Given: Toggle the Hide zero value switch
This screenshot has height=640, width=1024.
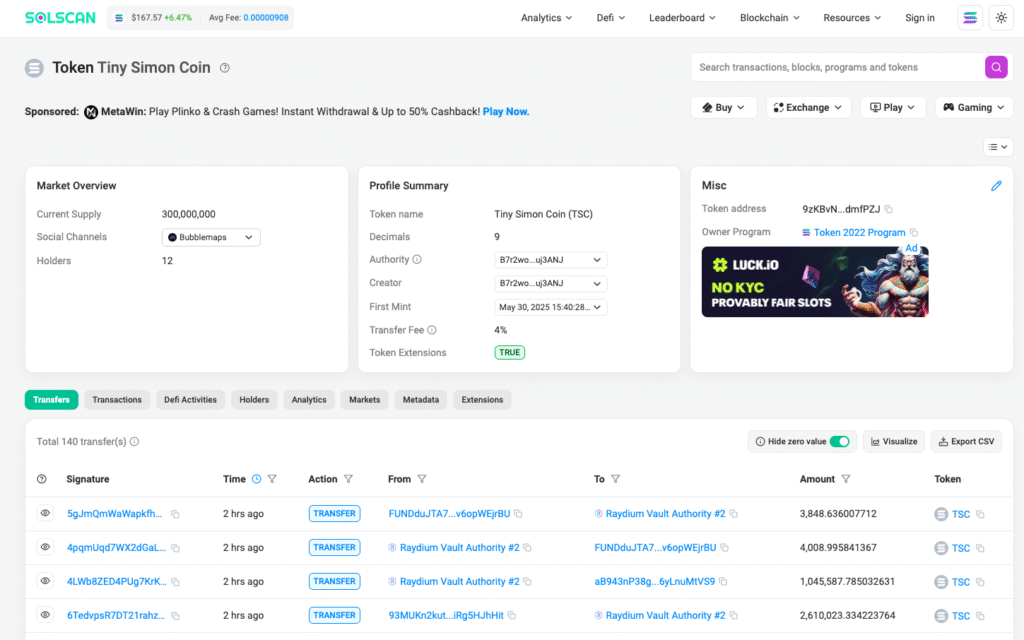Looking at the screenshot, I should [839, 441].
